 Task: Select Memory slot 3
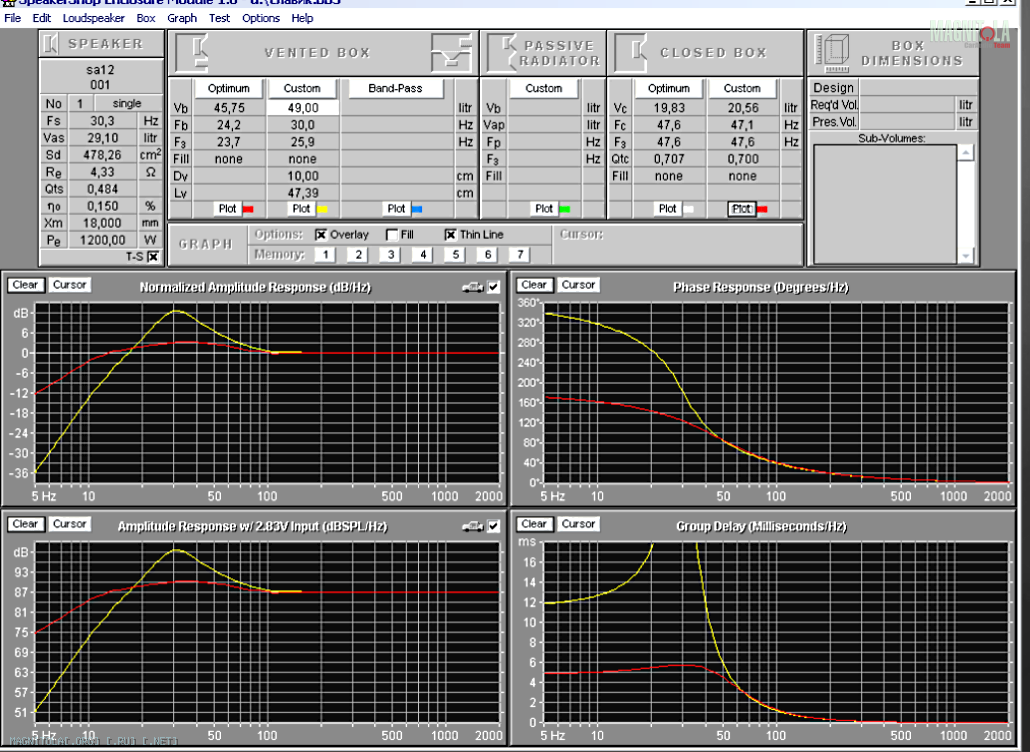(390, 255)
